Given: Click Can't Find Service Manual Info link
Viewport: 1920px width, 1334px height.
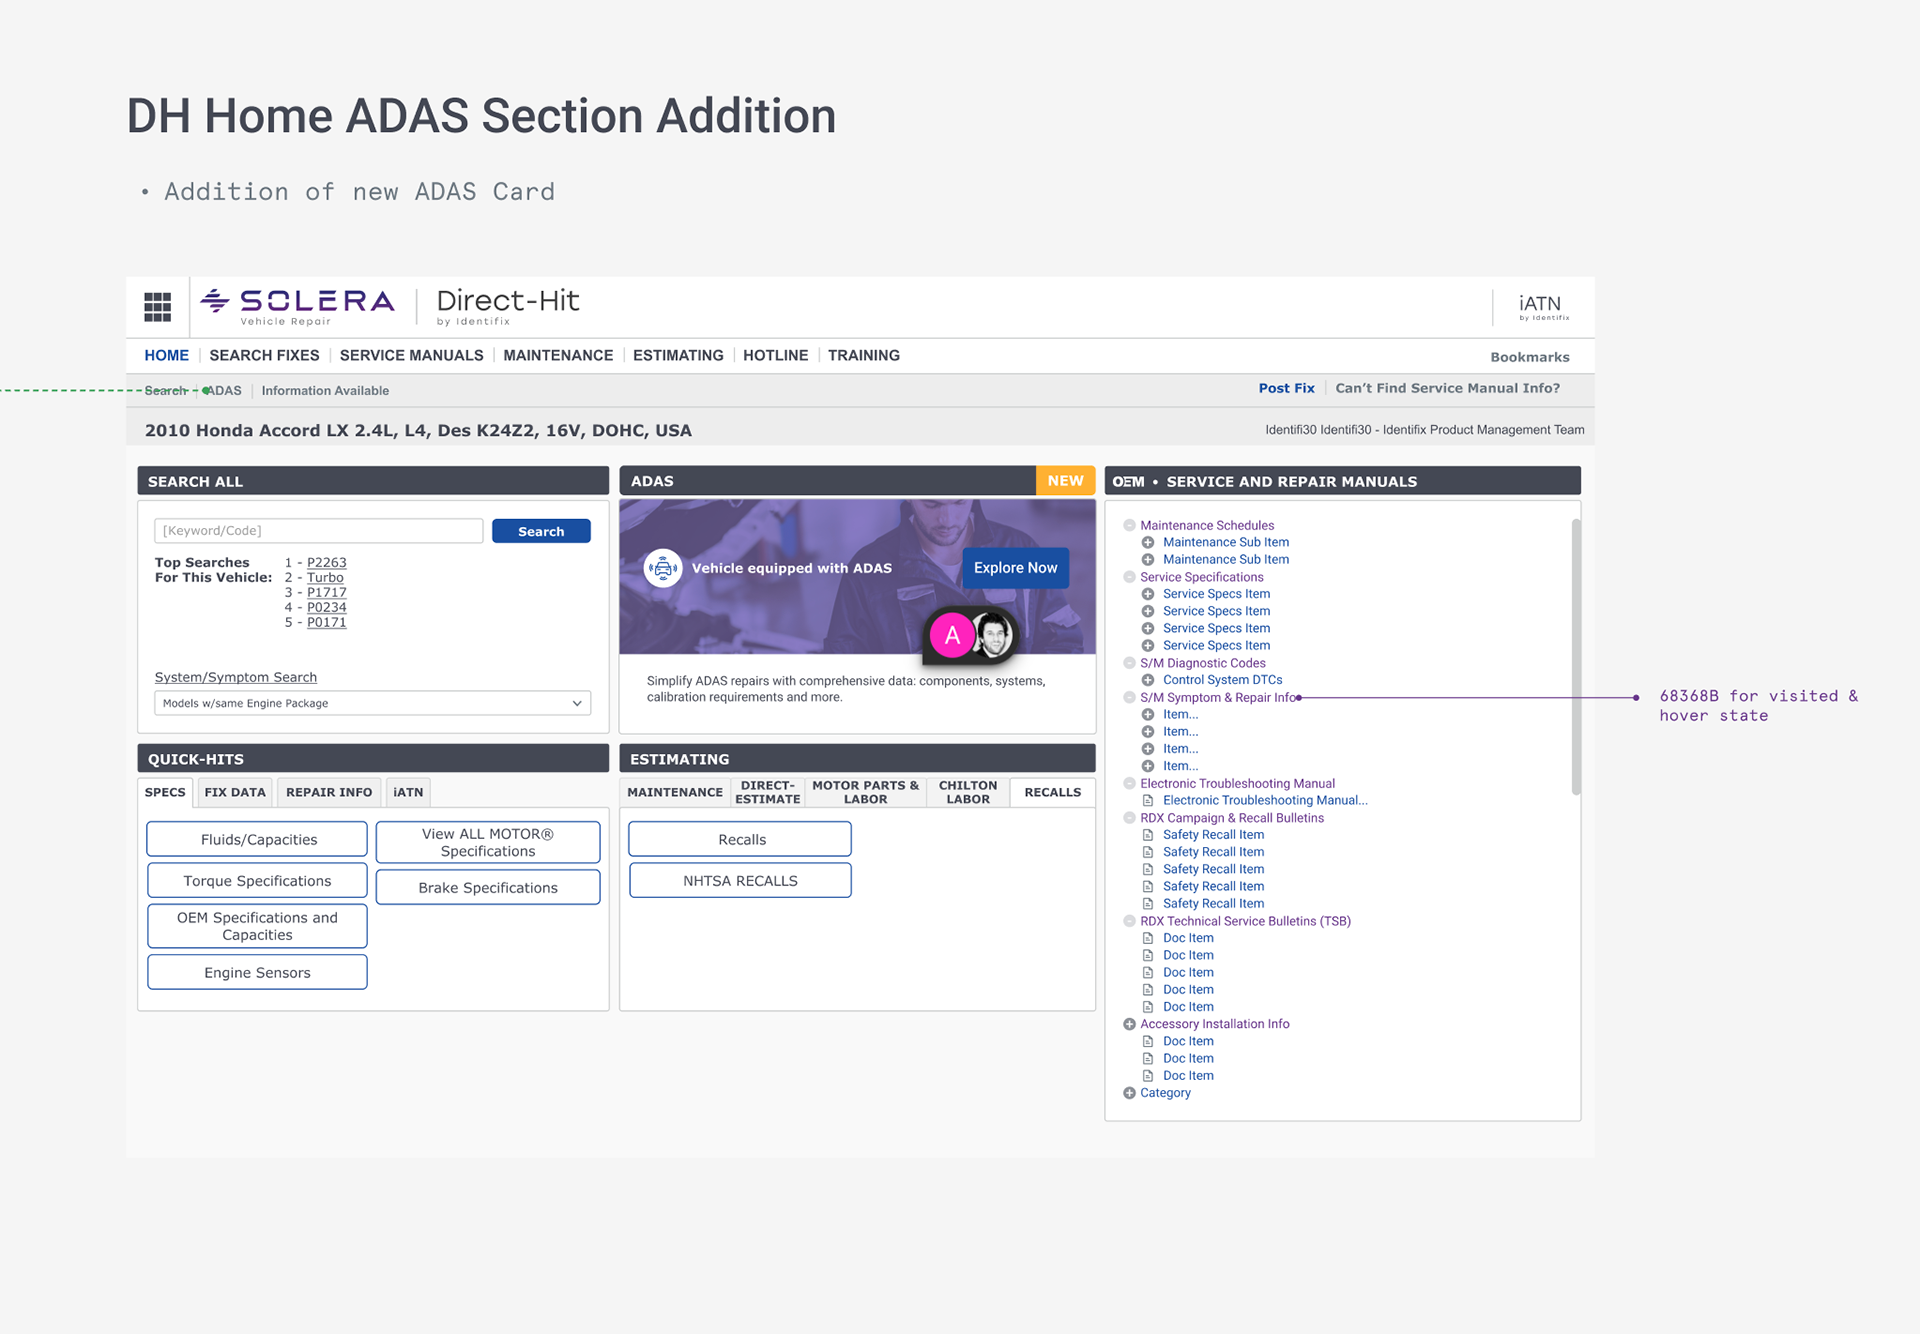Looking at the screenshot, I should [x=1447, y=388].
